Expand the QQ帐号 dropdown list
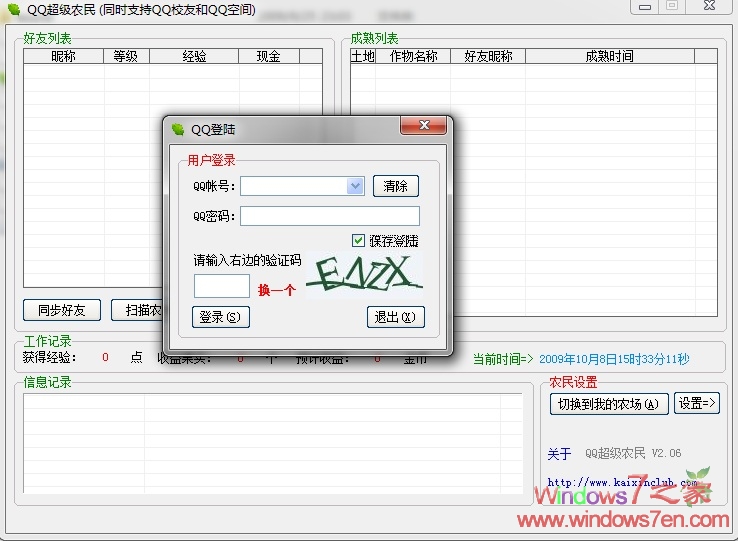738x541 pixels. [x=355, y=186]
